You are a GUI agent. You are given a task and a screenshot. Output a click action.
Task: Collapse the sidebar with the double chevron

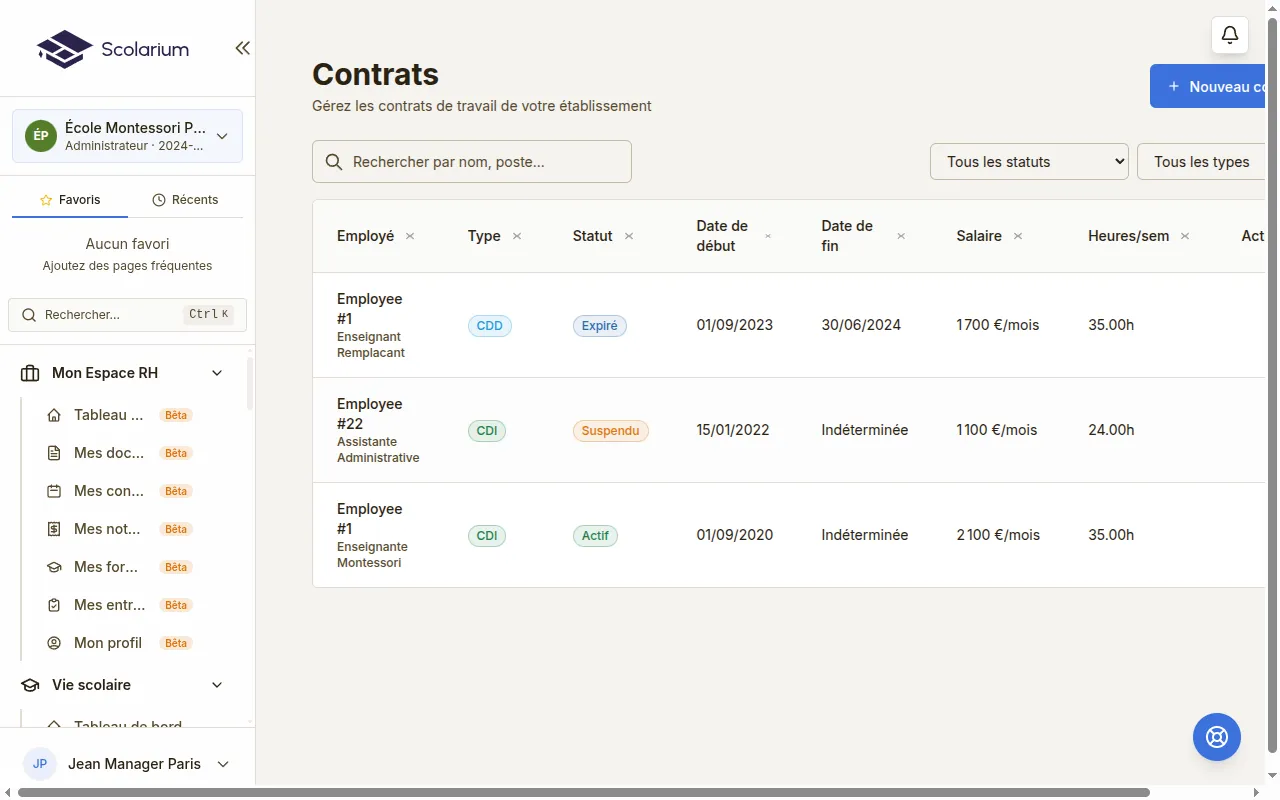(x=242, y=48)
